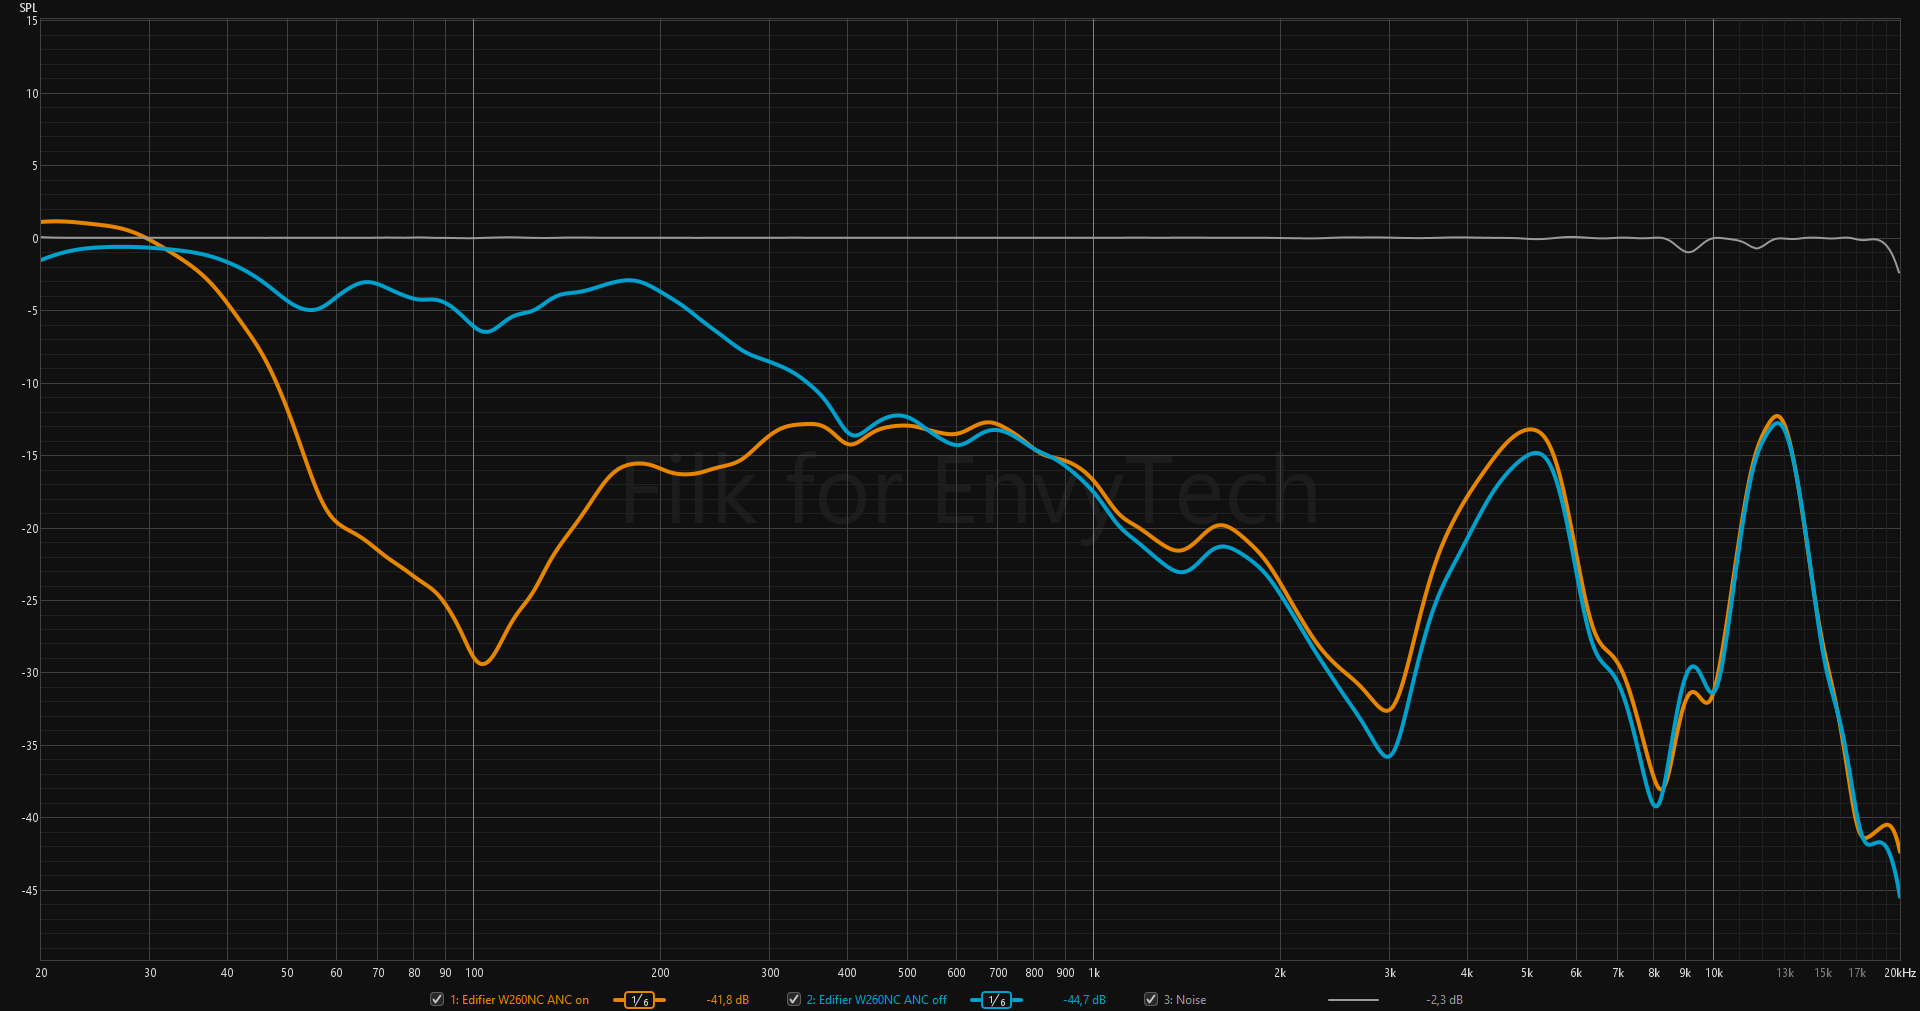Click the 20kHz frequency axis label
Screen dimensions: 1920x1011
[1900, 973]
